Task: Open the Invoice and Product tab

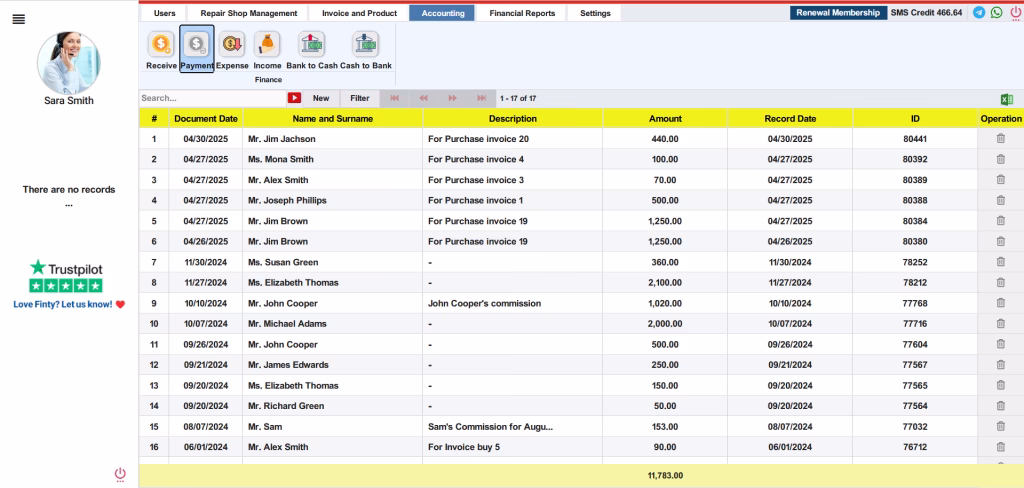Action: coord(359,13)
